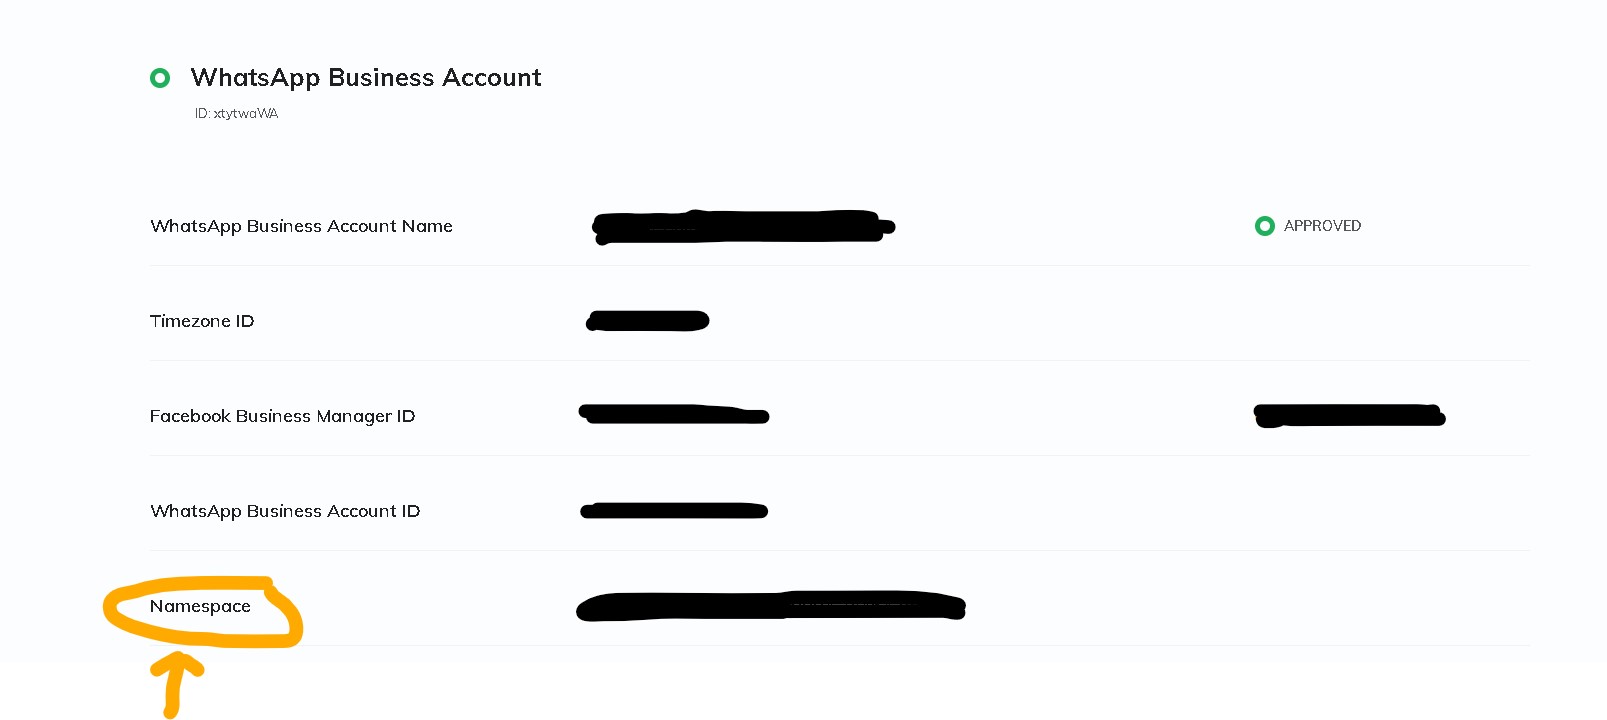Click the WhatsApp Business Account Name label
The height and width of the screenshot is (720, 1607).
pos(301,226)
